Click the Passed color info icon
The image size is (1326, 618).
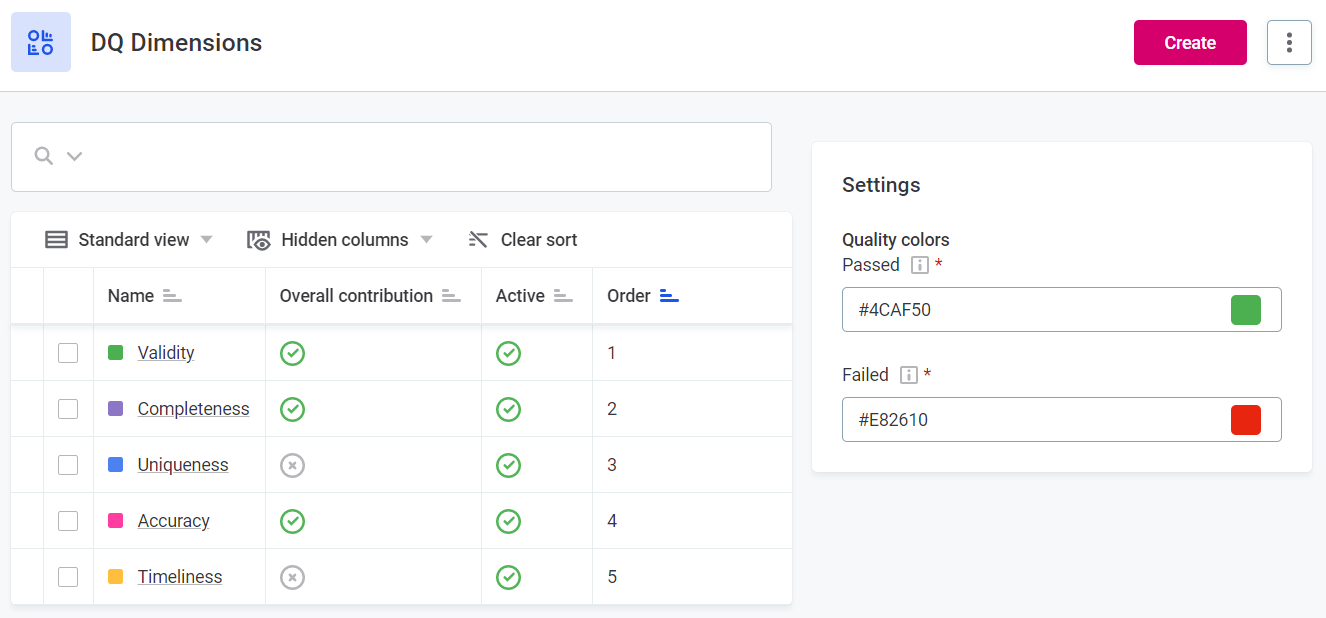[920, 265]
